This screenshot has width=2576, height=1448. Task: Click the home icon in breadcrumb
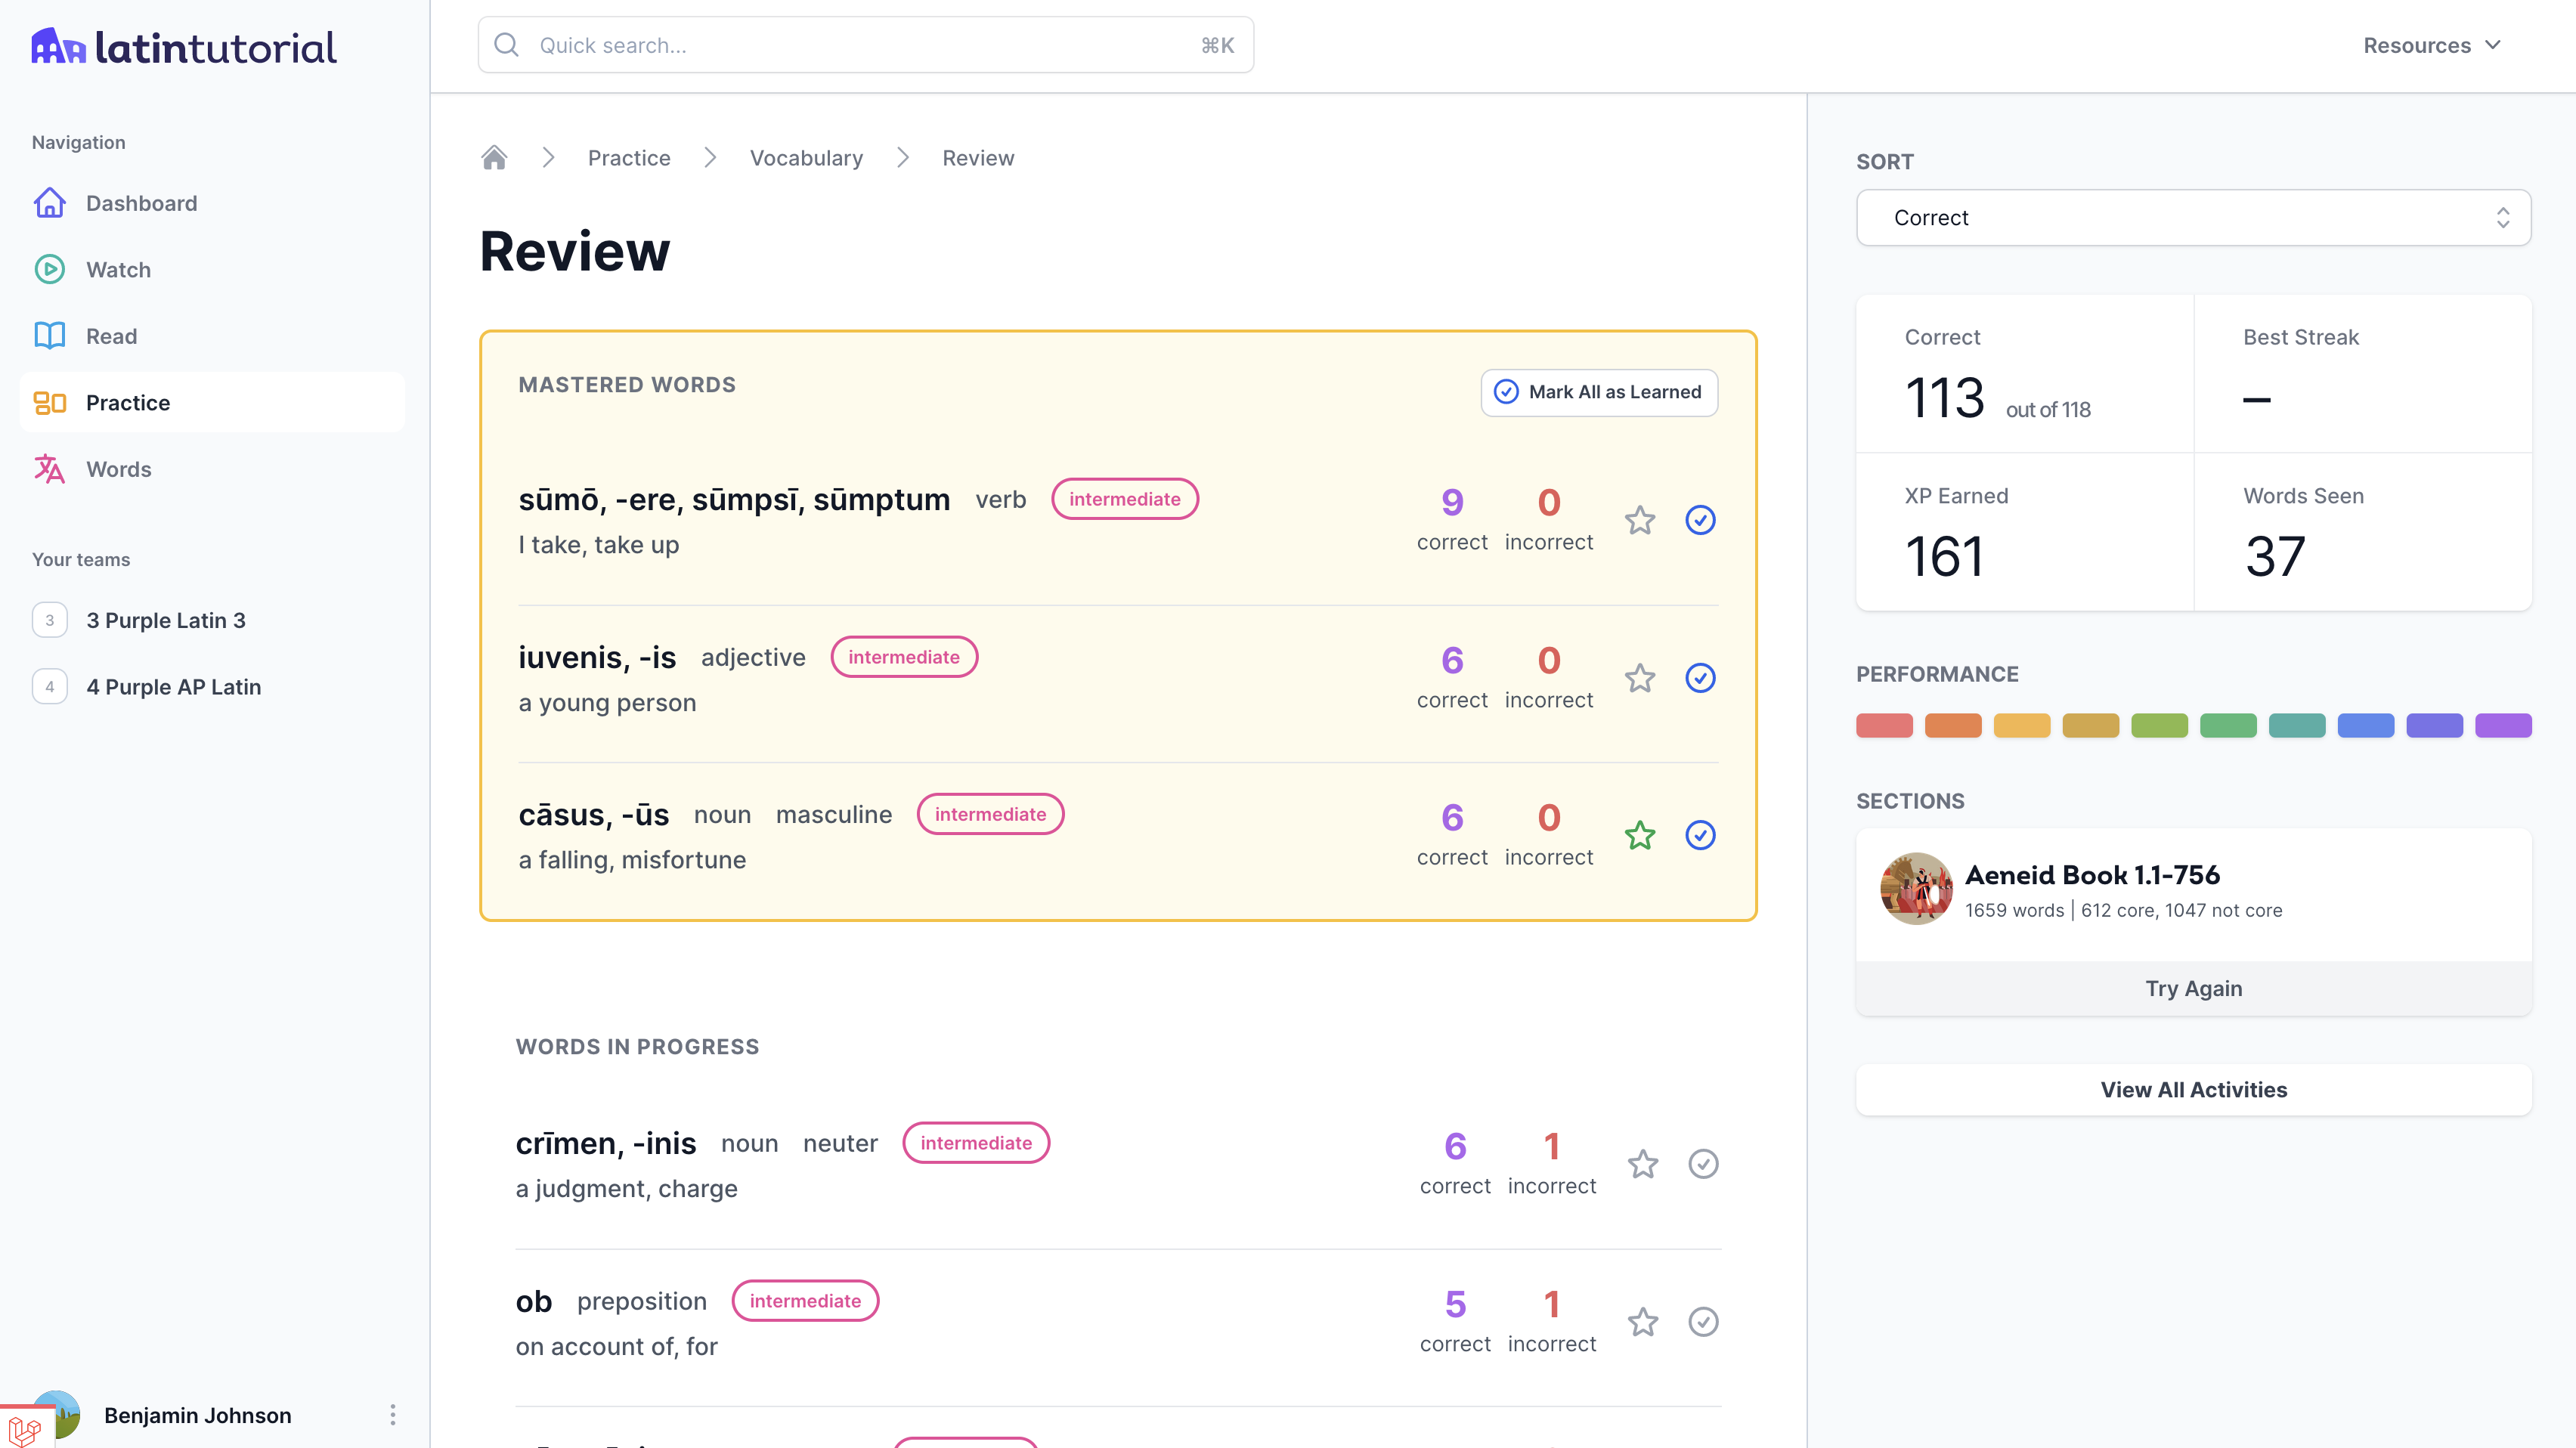coord(494,158)
